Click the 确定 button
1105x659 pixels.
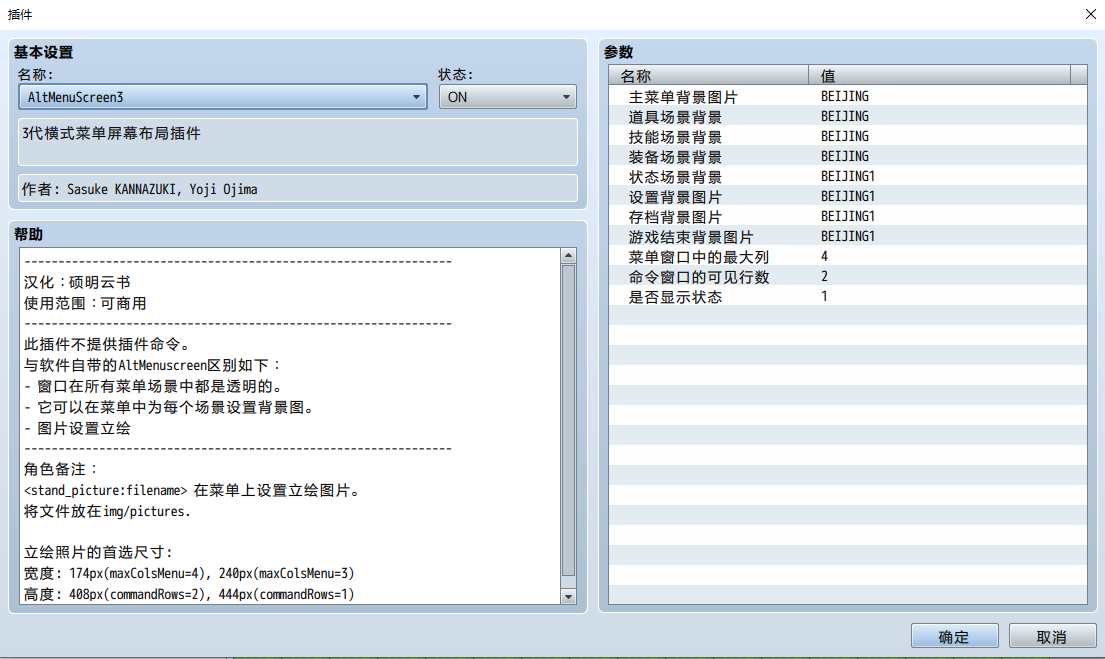(x=954, y=636)
